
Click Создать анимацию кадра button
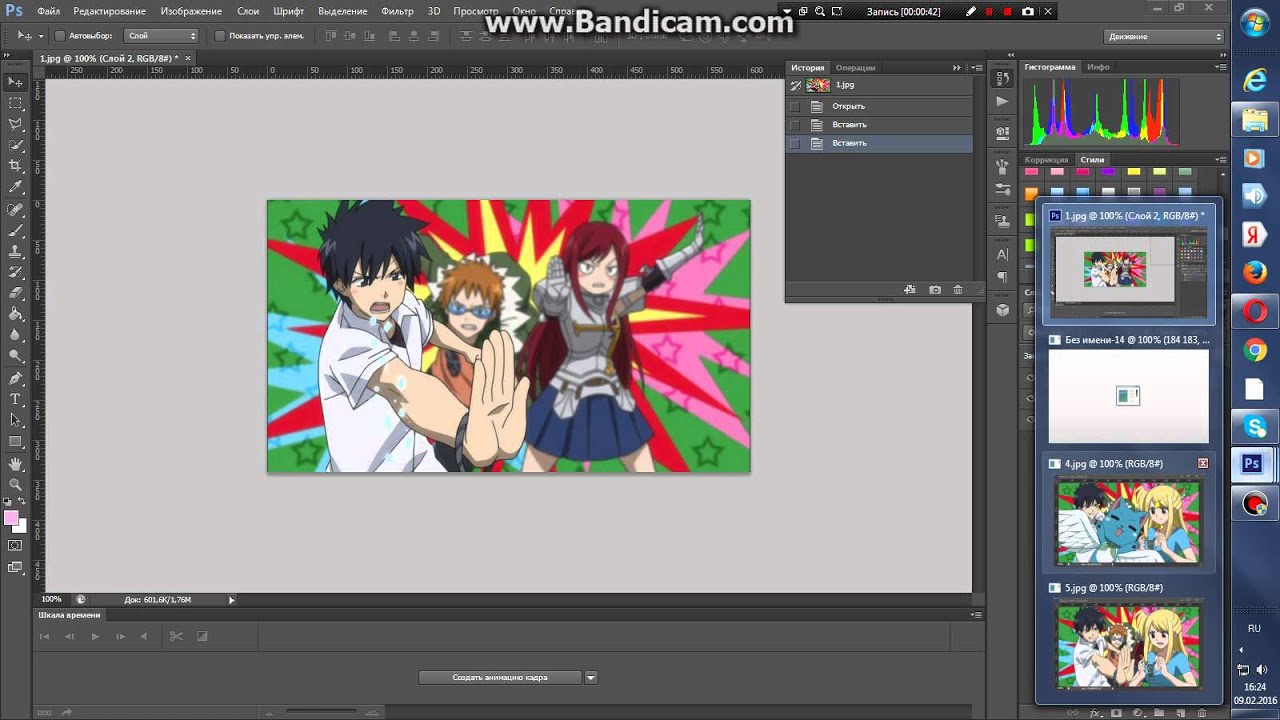[500, 678]
